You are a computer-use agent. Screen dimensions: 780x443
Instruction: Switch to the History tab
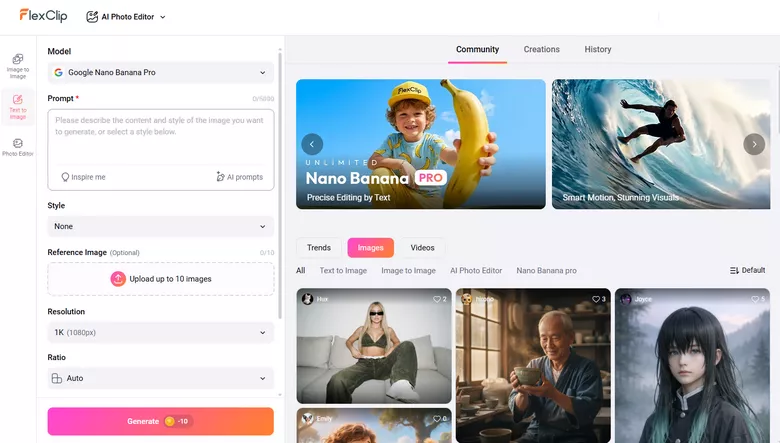(597, 50)
